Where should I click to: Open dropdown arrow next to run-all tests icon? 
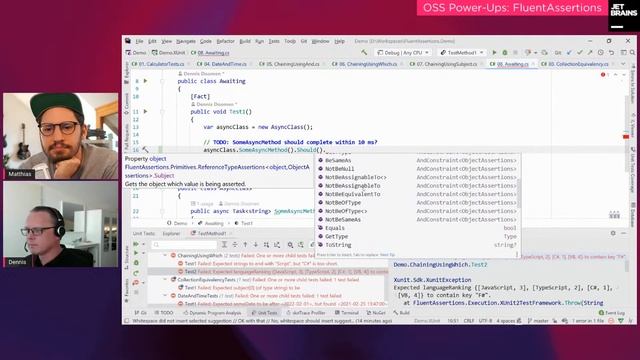click(143, 244)
